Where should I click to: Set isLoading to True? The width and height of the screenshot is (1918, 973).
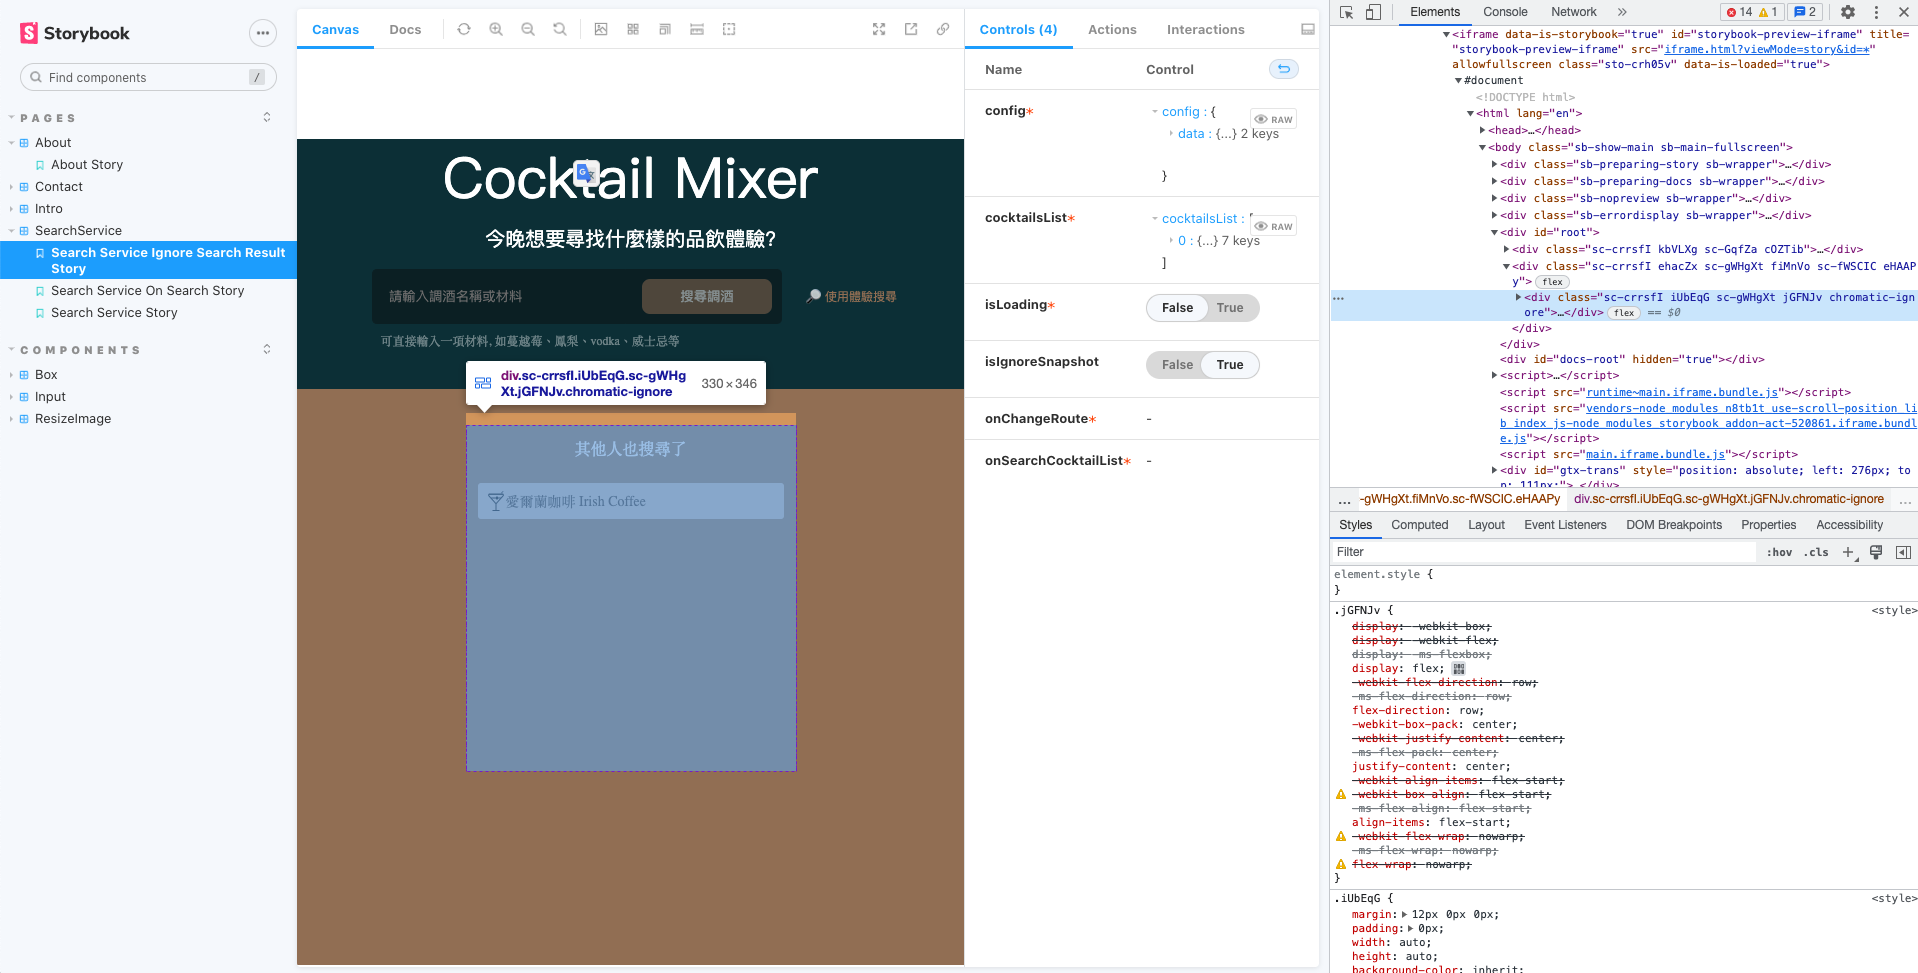1230,308
